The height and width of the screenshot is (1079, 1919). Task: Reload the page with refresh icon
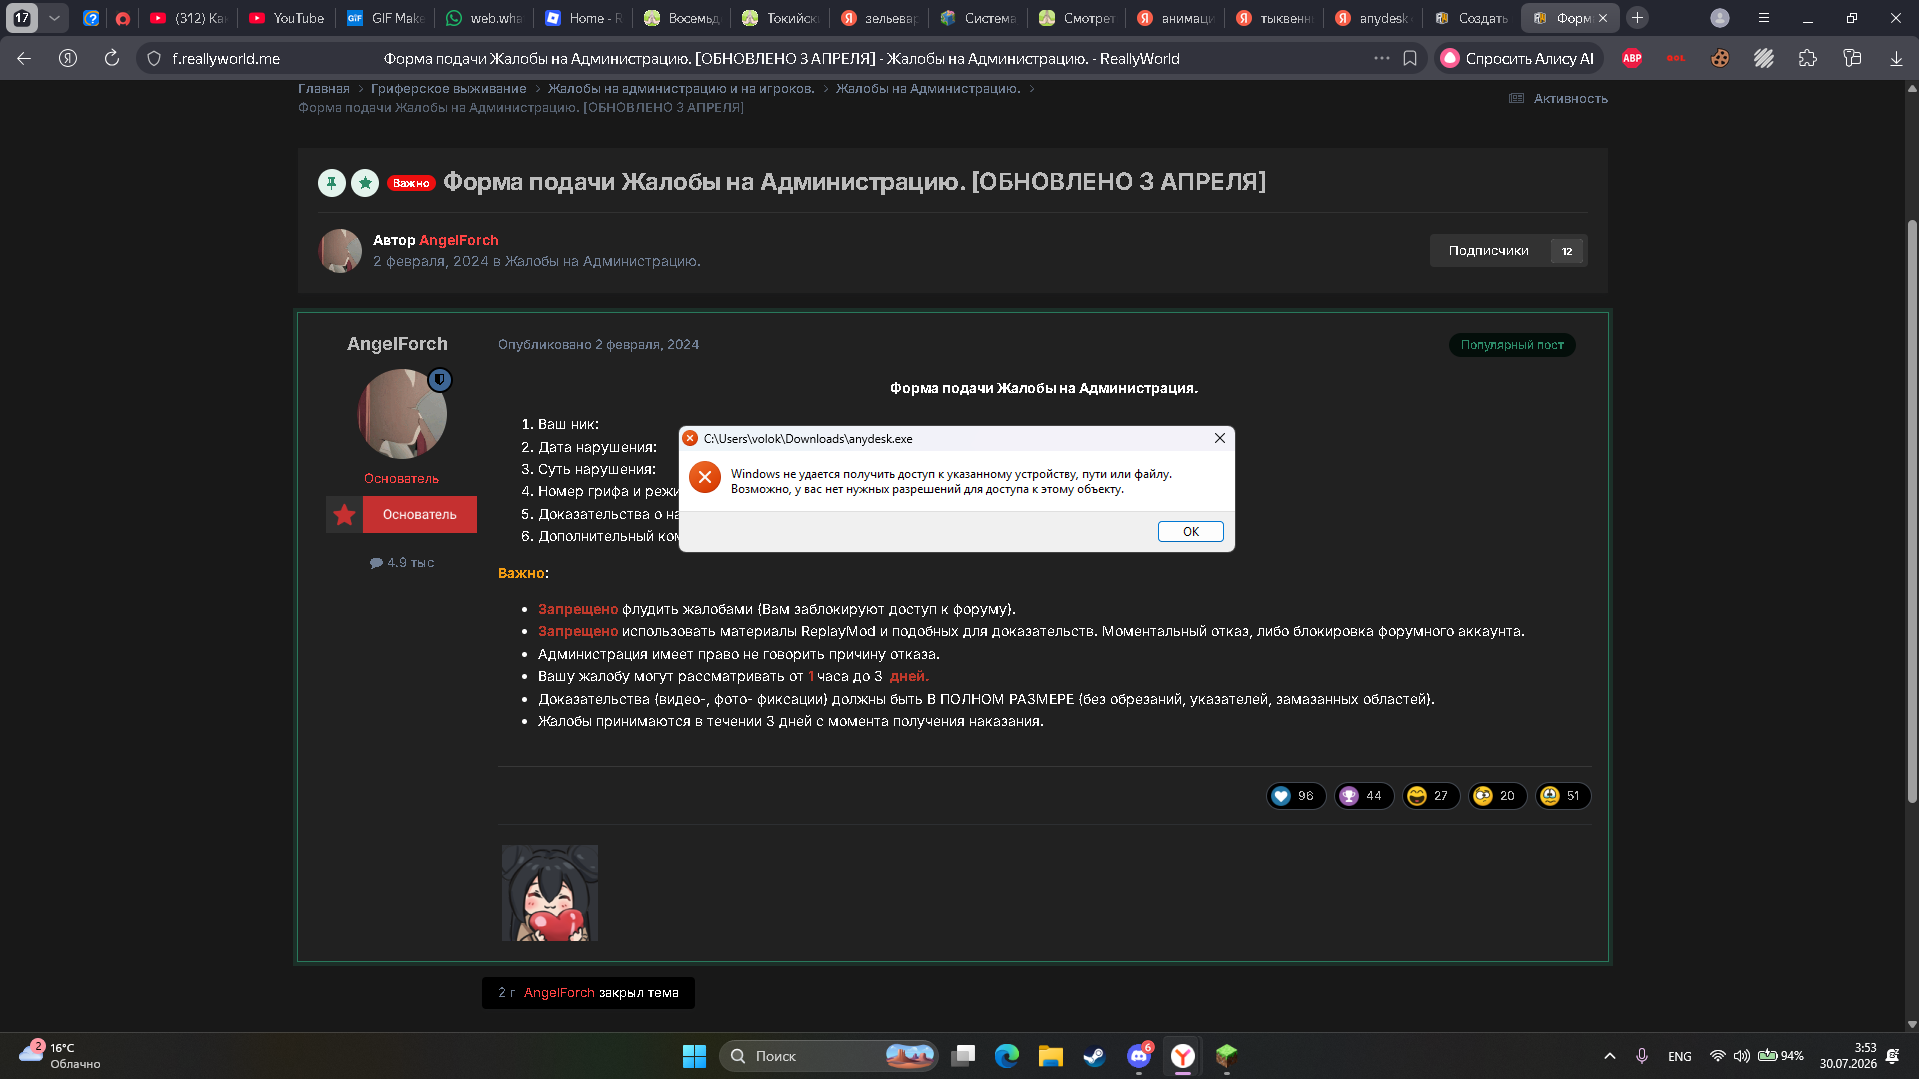click(x=111, y=58)
